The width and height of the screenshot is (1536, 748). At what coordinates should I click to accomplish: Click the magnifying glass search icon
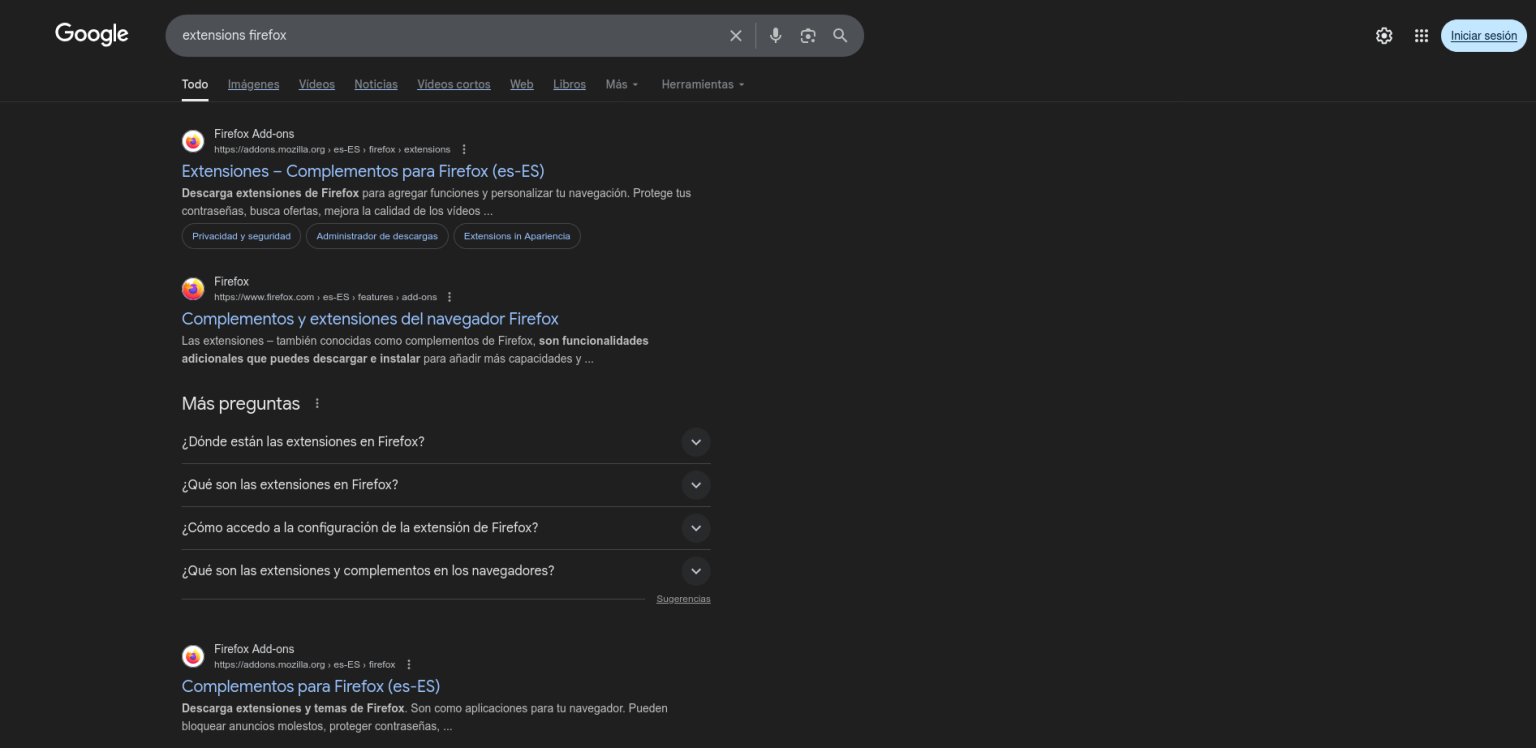point(840,36)
